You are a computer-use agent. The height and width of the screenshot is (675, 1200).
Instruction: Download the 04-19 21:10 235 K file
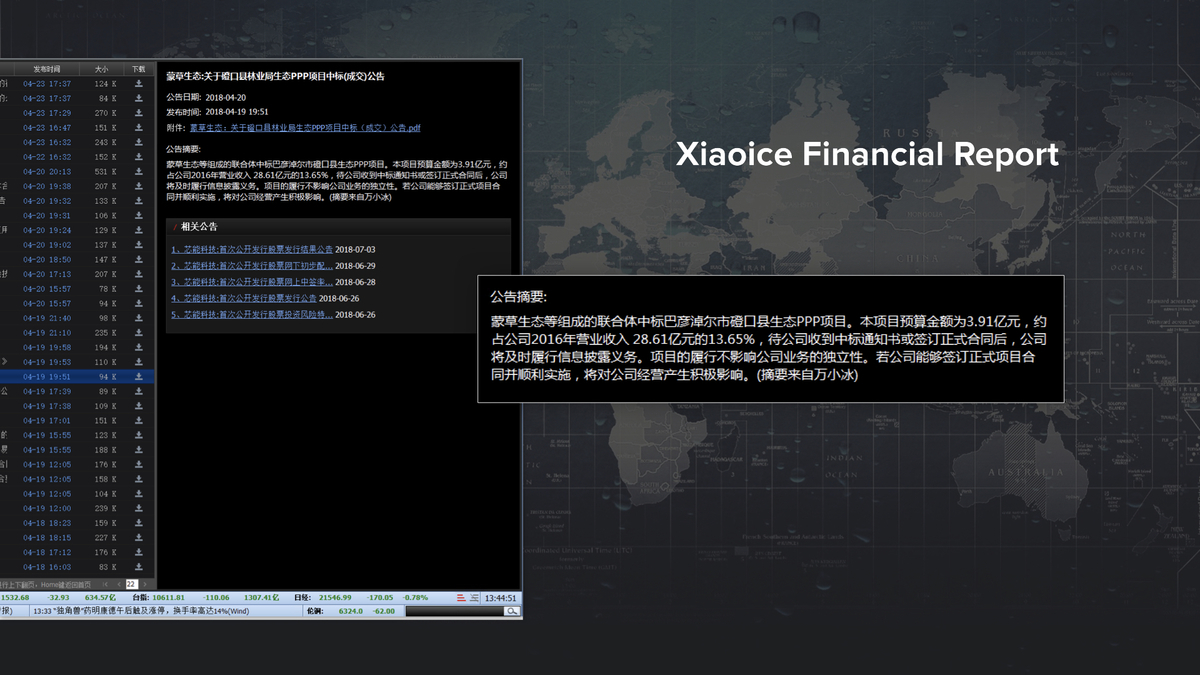139,333
